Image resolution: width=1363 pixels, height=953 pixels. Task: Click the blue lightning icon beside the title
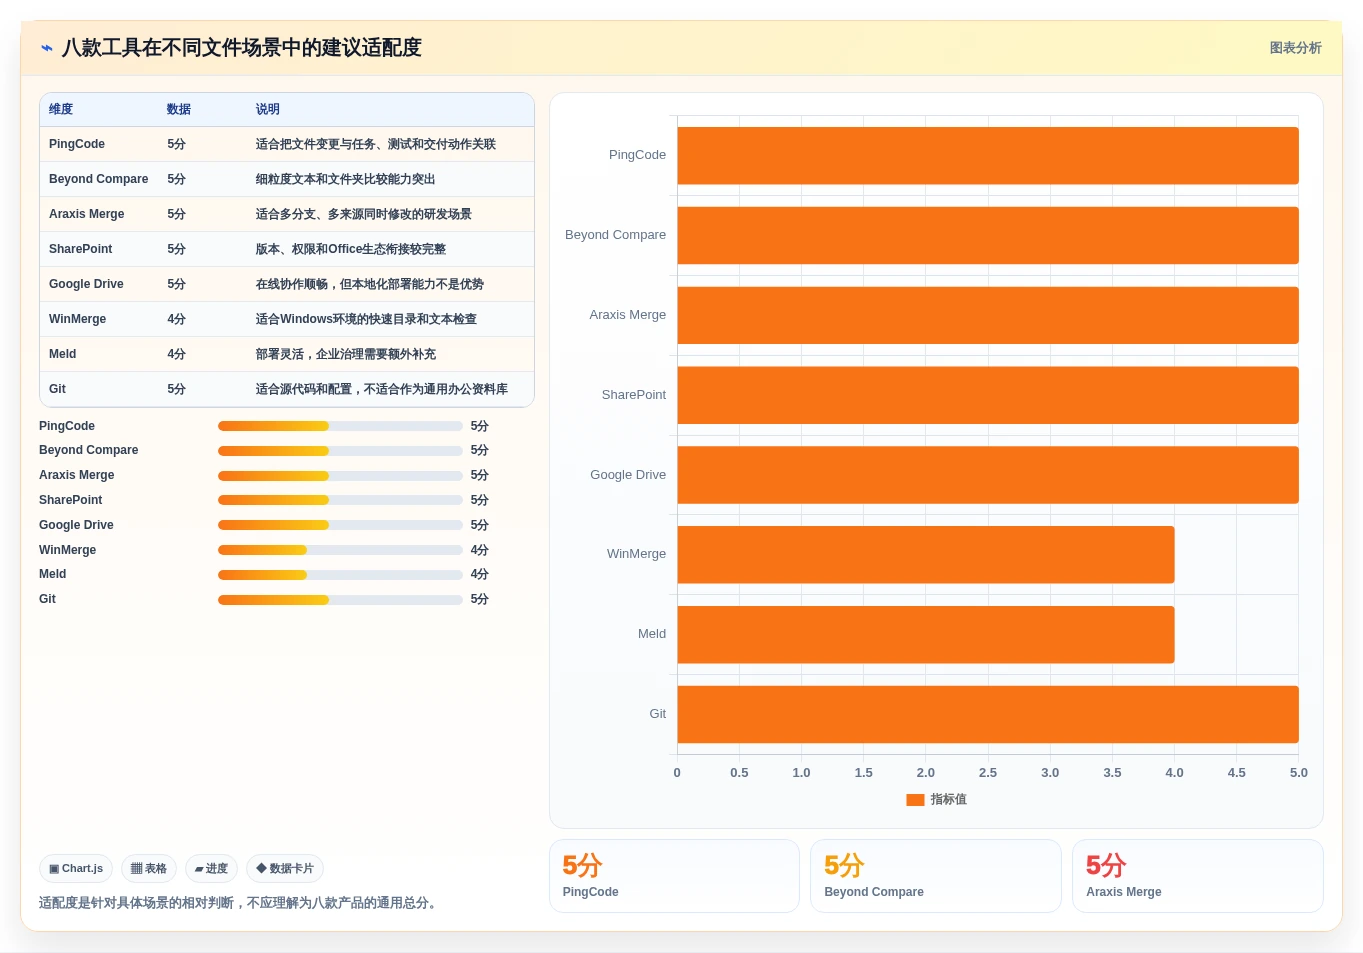point(47,48)
